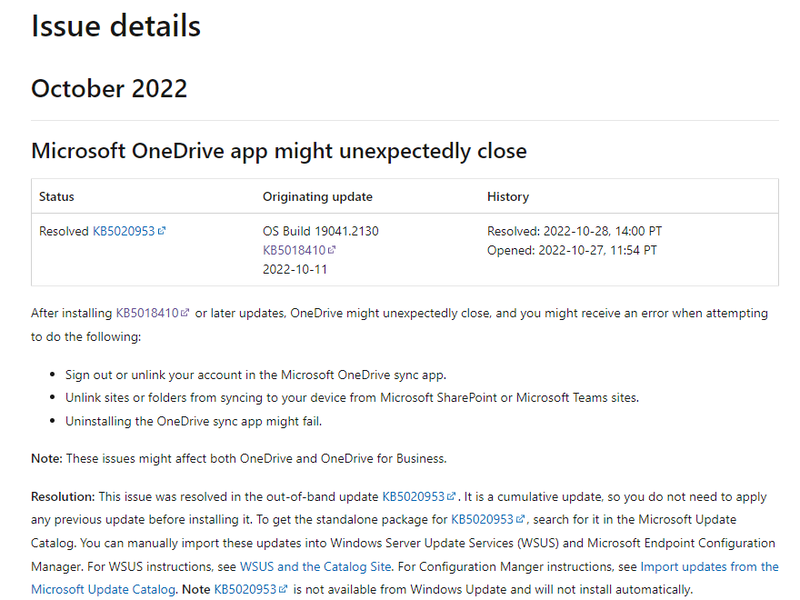Image resolution: width=800 pixels, height=600 pixels.
Task: Follow KB5018410 link in 'After installing' paragraph
Action: coord(147,313)
